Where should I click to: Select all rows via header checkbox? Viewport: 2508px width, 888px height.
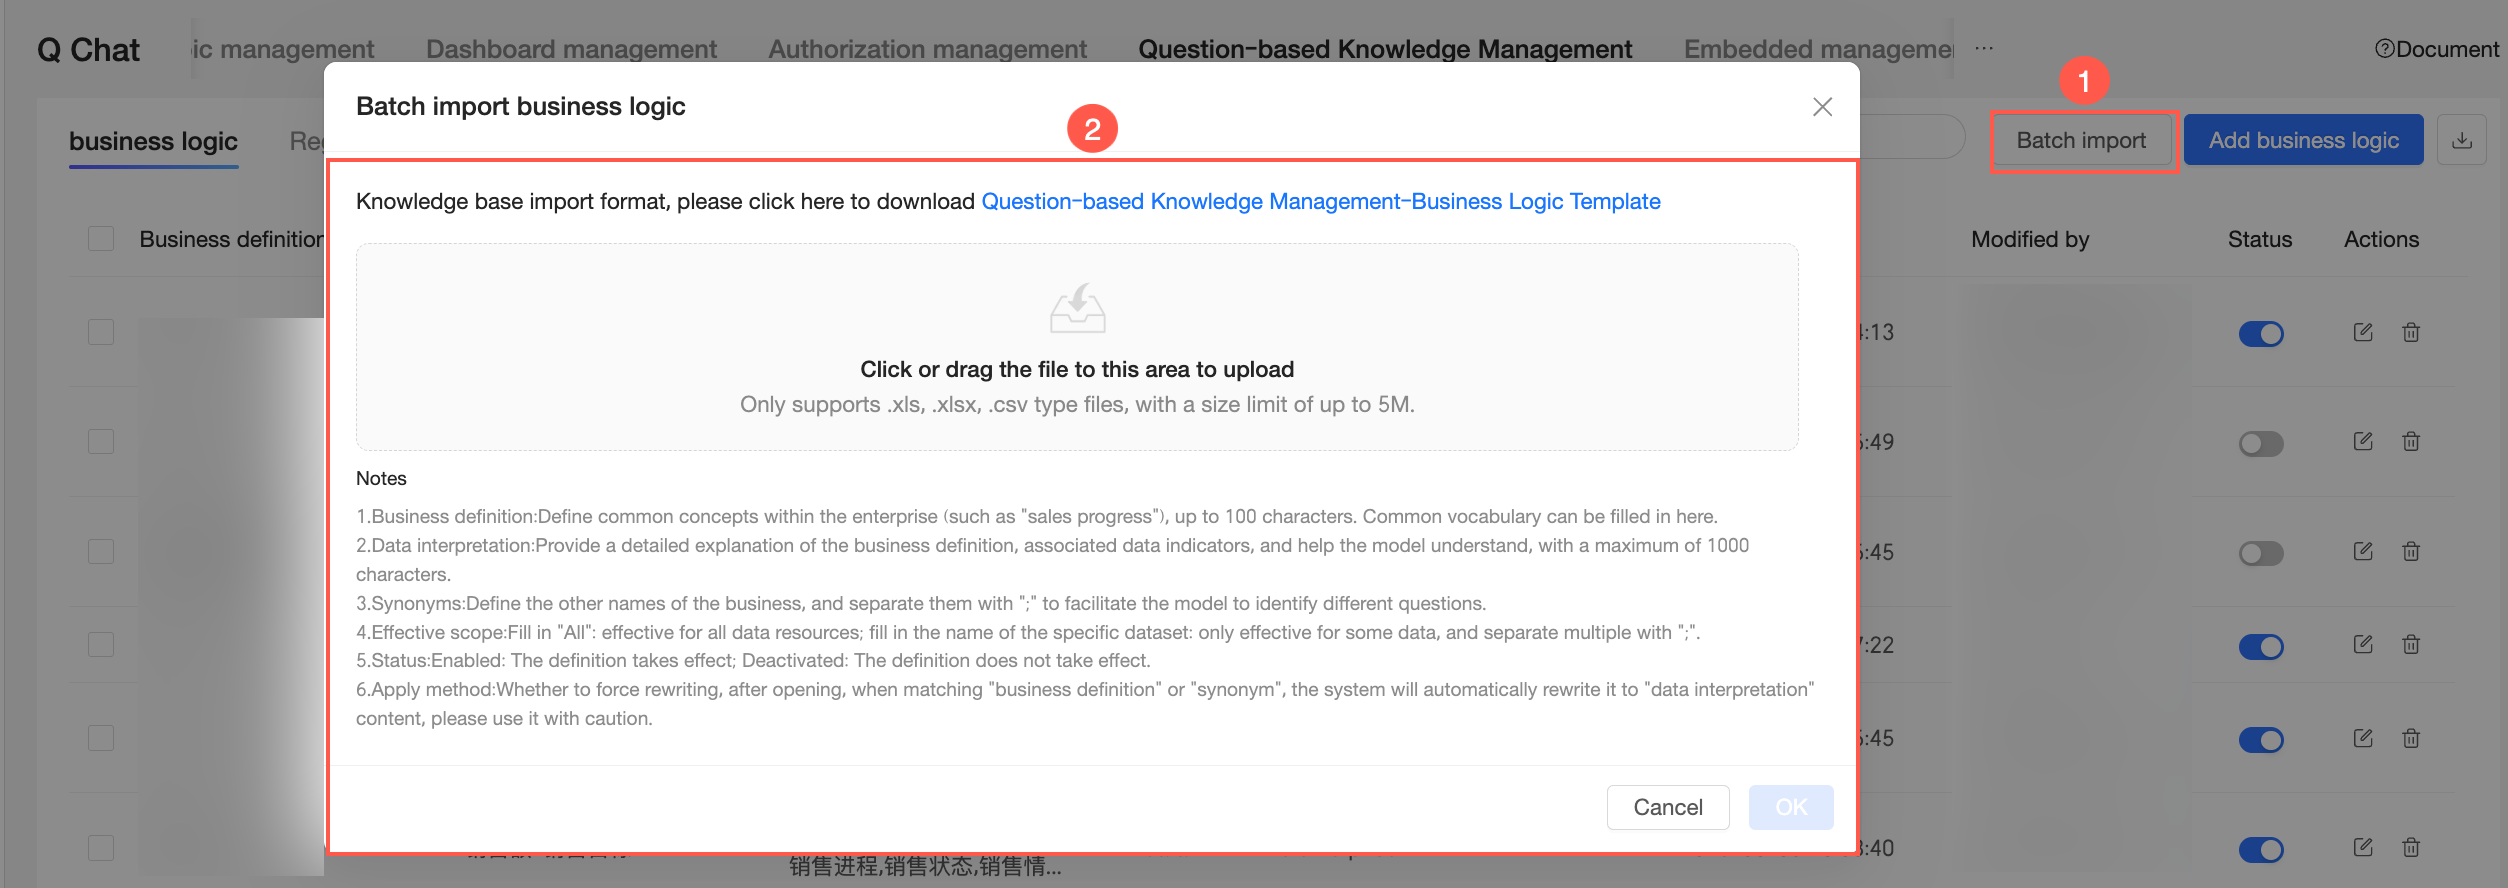[101, 239]
